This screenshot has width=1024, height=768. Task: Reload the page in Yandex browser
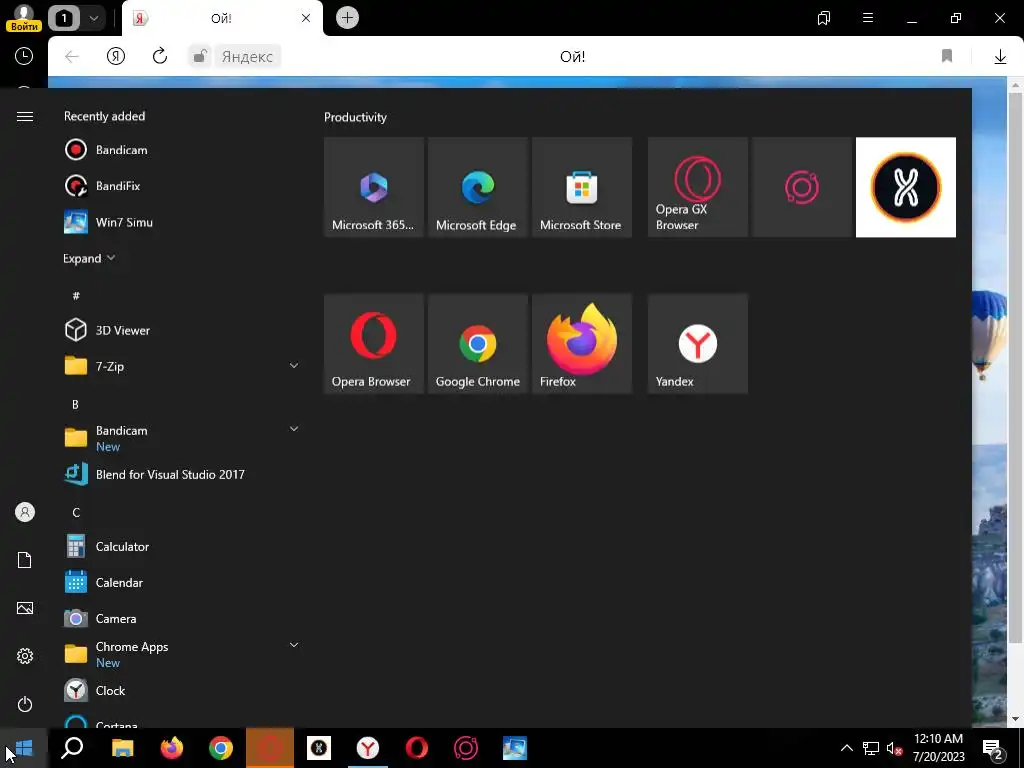pyautogui.click(x=159, y=56)
